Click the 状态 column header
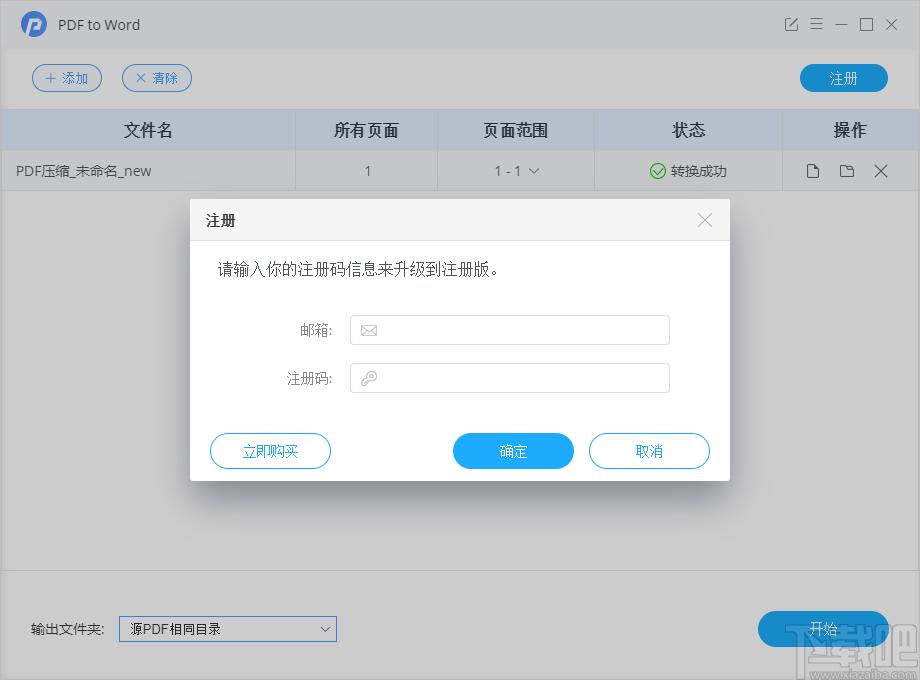Screen dimensions: 920x680 click(x=688, y=130)
